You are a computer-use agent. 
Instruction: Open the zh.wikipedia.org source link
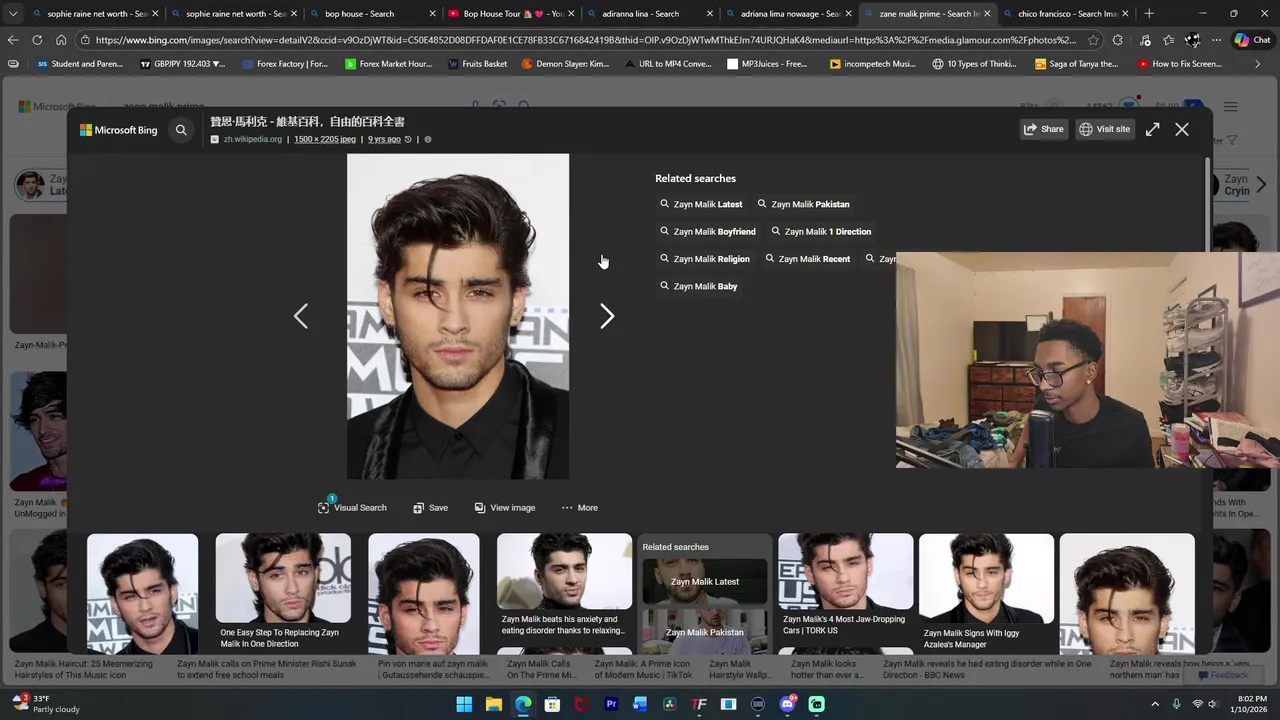pos(252,139)
